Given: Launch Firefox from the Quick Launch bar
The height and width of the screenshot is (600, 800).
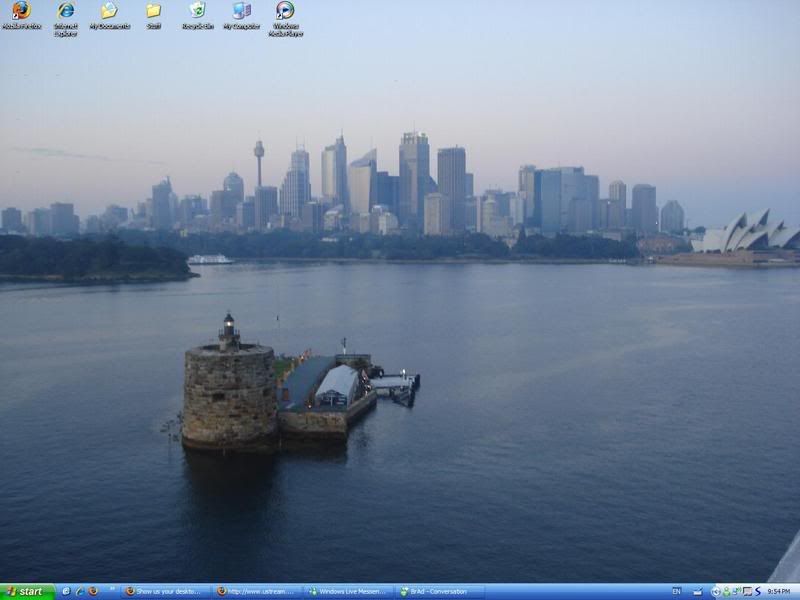Looking at the screenshot, I should coord(93,591).
